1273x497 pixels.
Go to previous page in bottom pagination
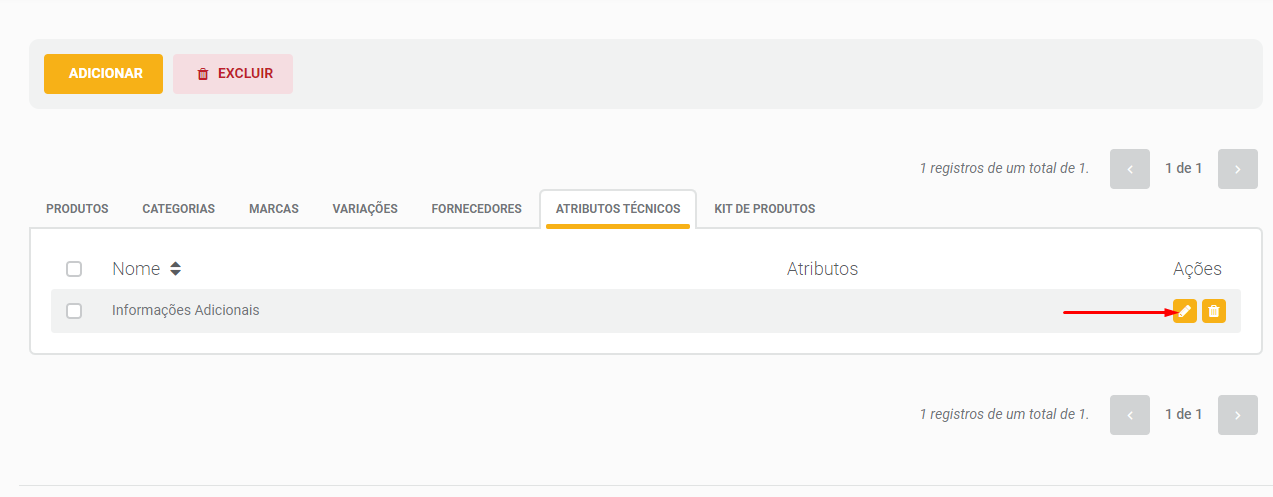(1130, 415)
